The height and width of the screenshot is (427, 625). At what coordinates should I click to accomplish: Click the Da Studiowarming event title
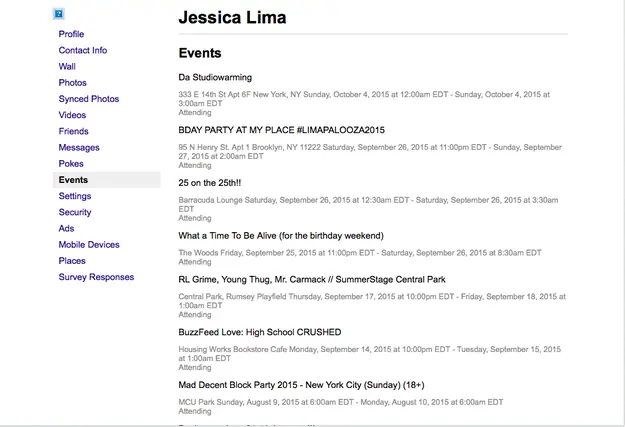[215, 77]
